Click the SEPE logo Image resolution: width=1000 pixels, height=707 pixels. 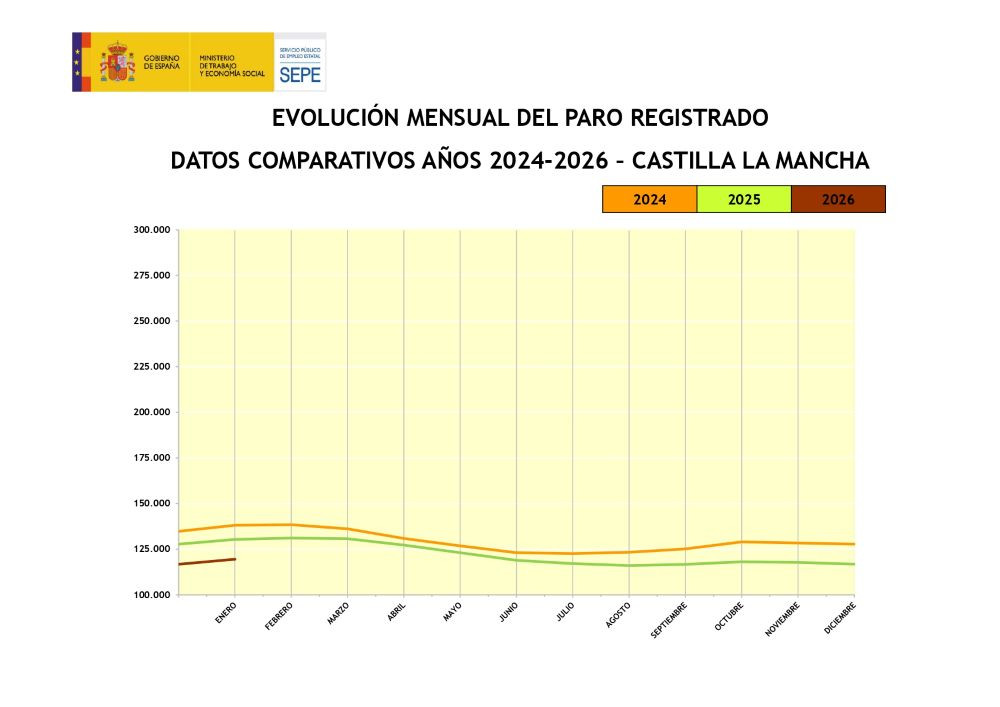(300, 63)
